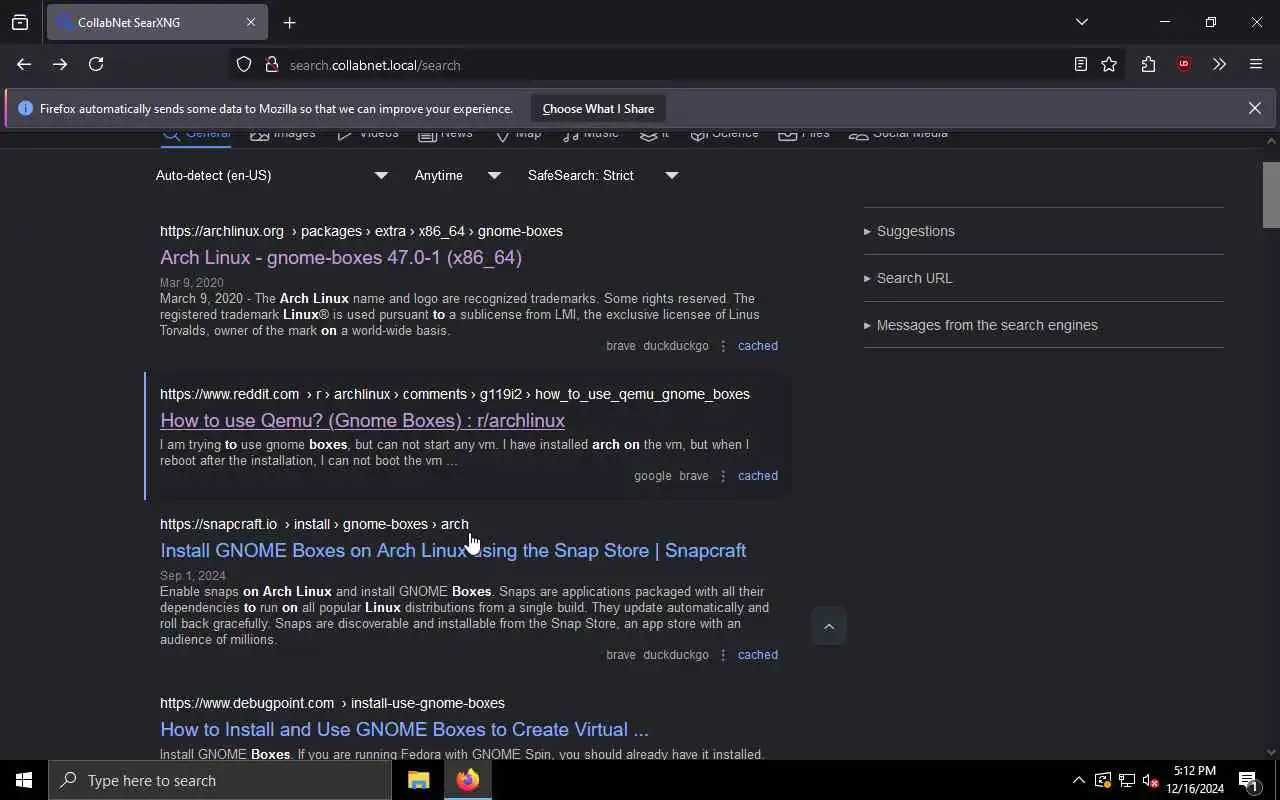Open cached link for Snapcraft result
This screenshot has width=1280, height=800.
pyautogui.click(x=758, y=655)
